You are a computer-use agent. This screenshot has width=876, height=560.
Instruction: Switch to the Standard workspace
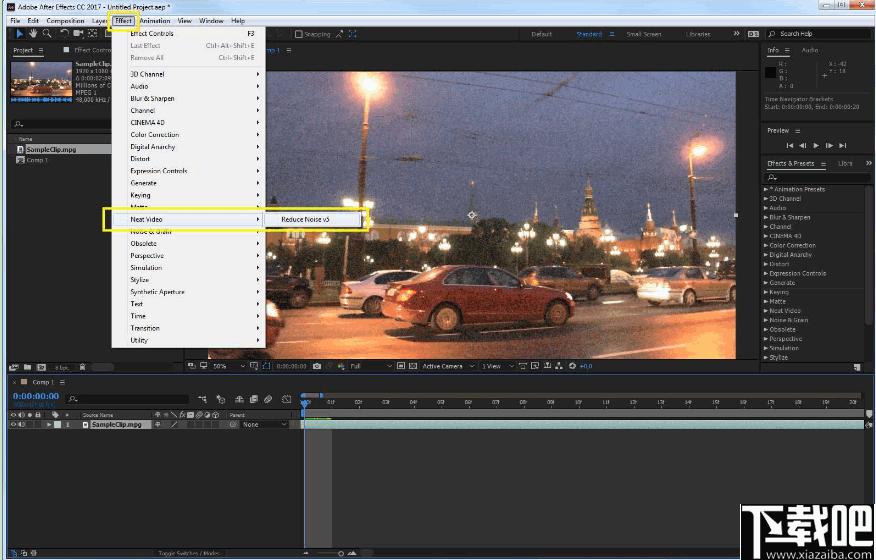589,34
